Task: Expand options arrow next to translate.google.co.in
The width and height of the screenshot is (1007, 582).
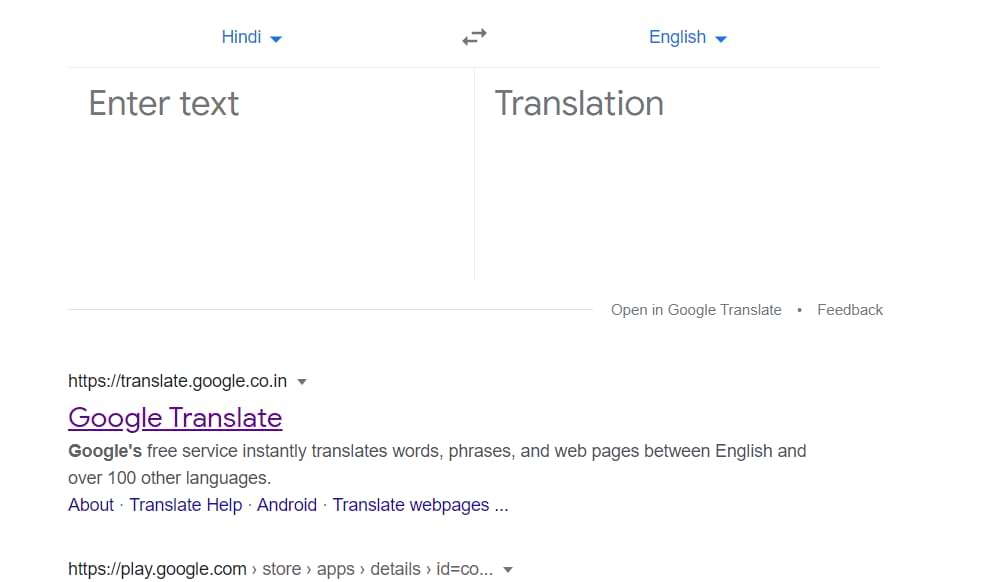Action: point(302,382)
